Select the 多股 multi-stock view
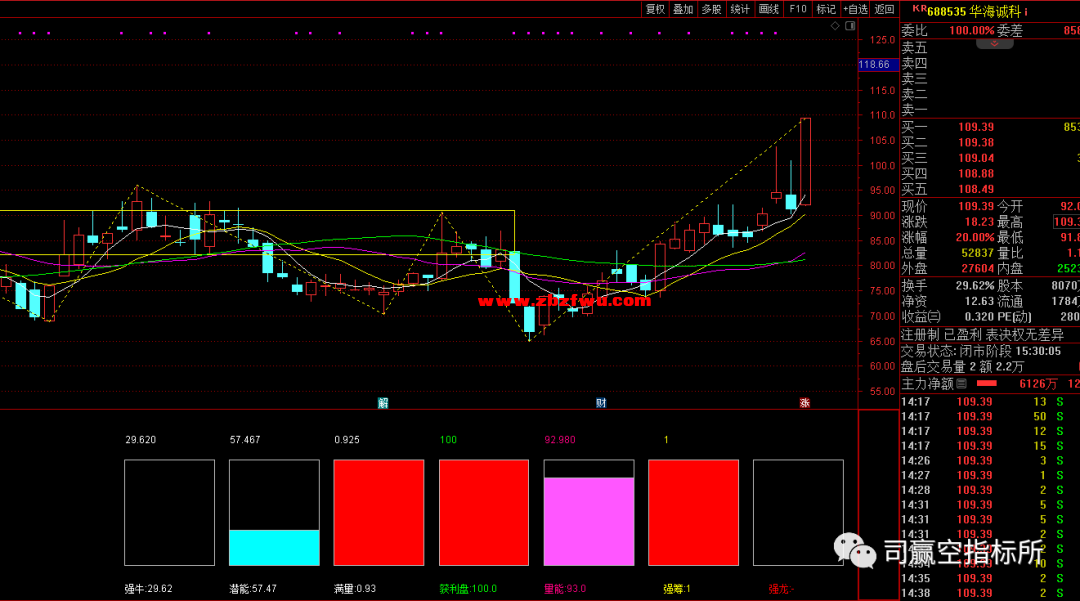The width and height of the screenshot is (1080, 601). 711,9
